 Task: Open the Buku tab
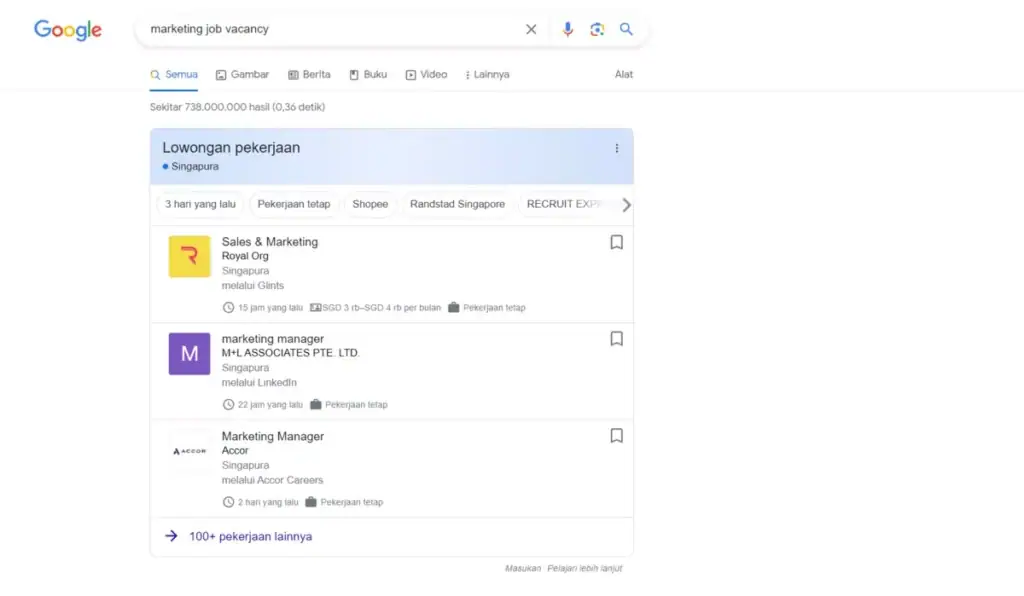pyautogui.click(x=368, y=74)
